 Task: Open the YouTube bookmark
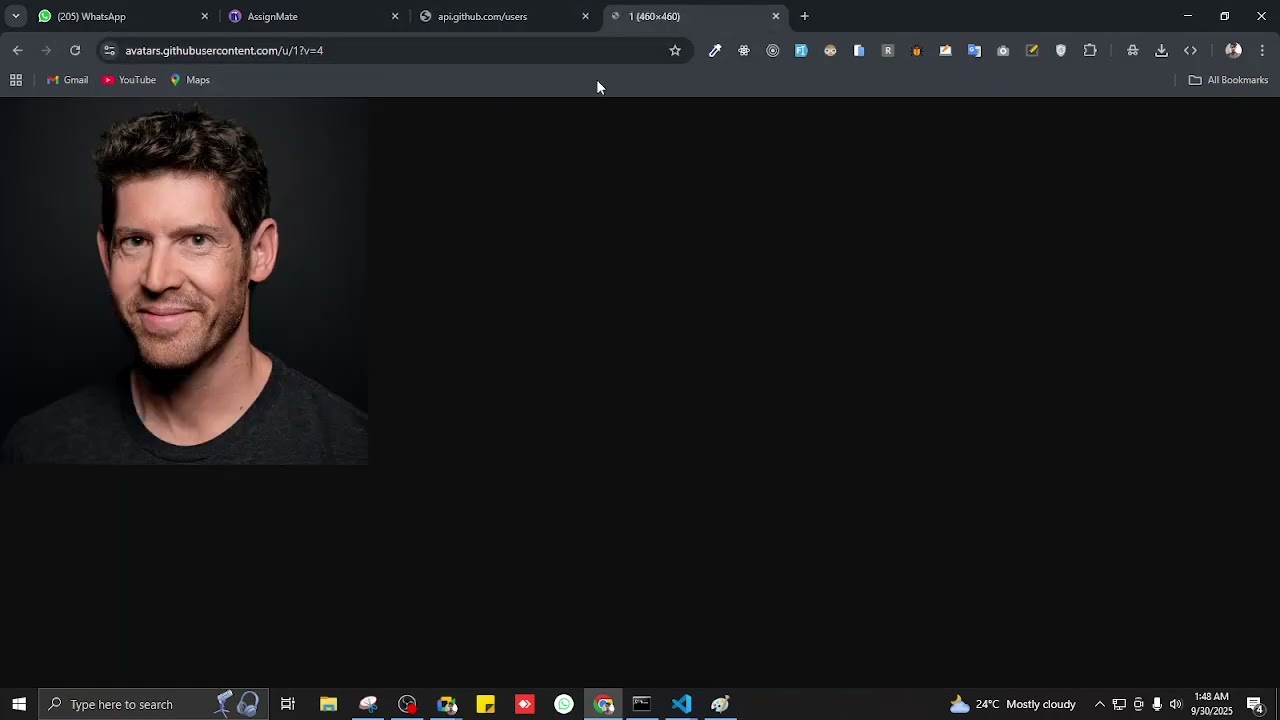(129, 80)
